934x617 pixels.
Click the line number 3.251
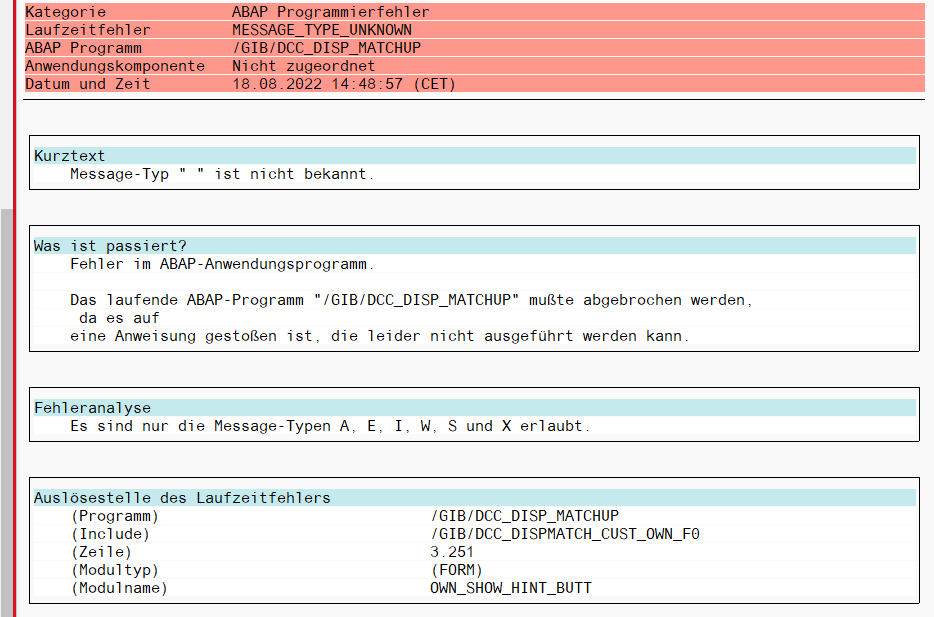pyautogui.click(x=452, y=552)
